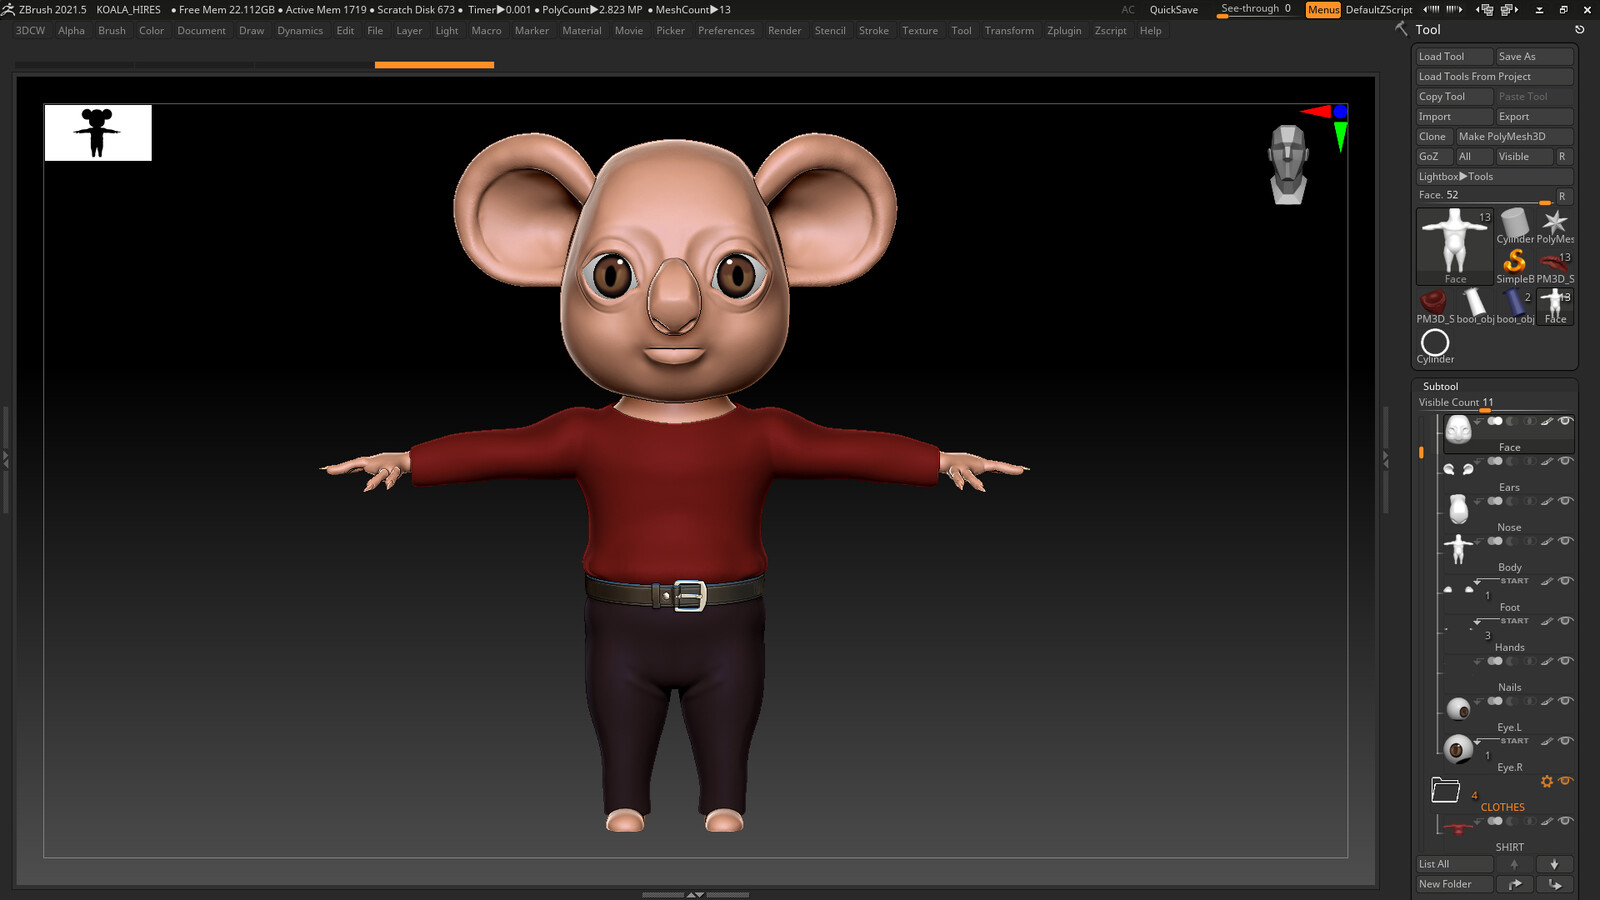1600x900 pixels.
Task: Click the paintbrush polypaint icon on Ears subtool
Action: [1547, 461]
